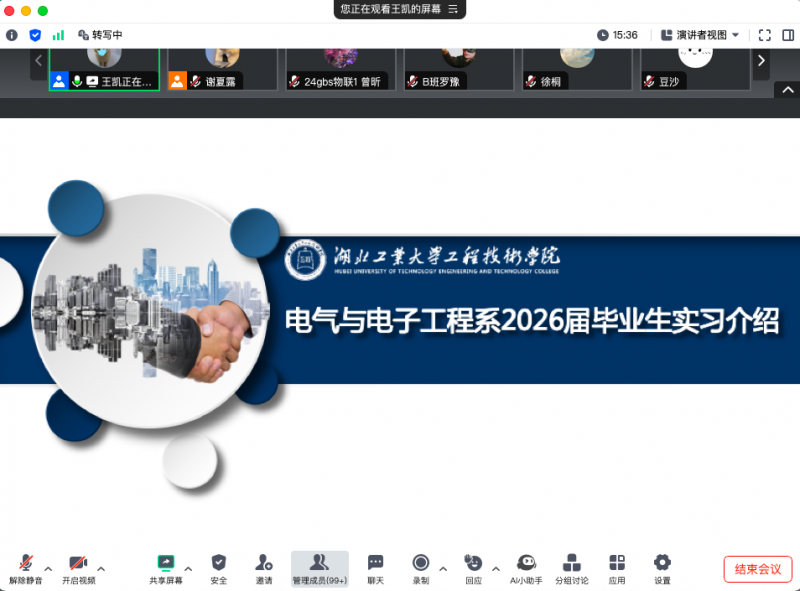This screenshot has width=800, height=591.
Task: Click the 回应 reactions icon
Action: click(x=473, y=568)
